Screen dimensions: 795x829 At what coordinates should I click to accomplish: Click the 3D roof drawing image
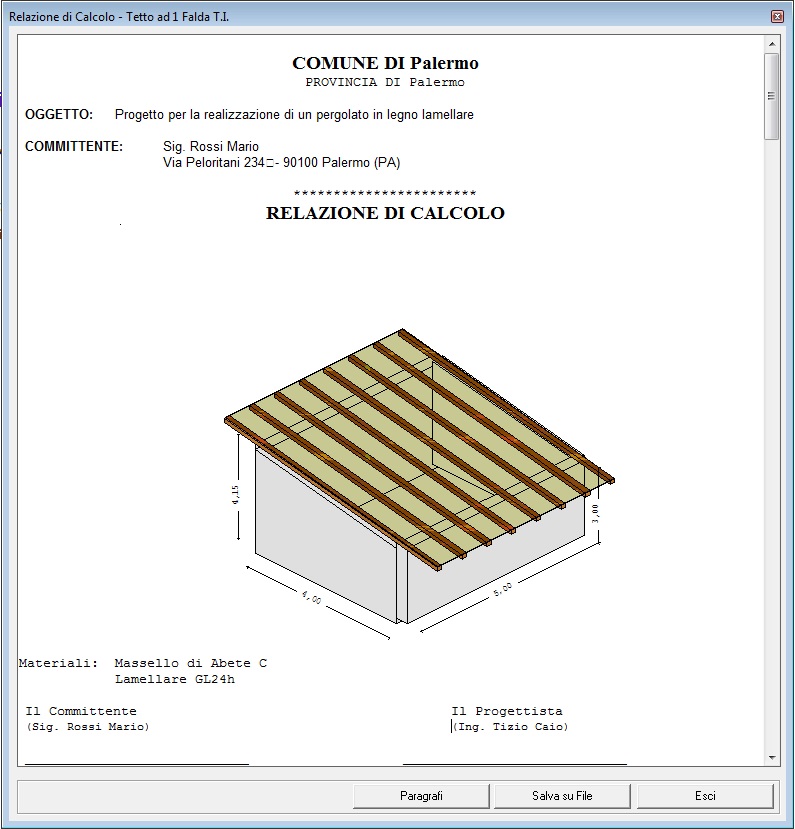point(419,484)
